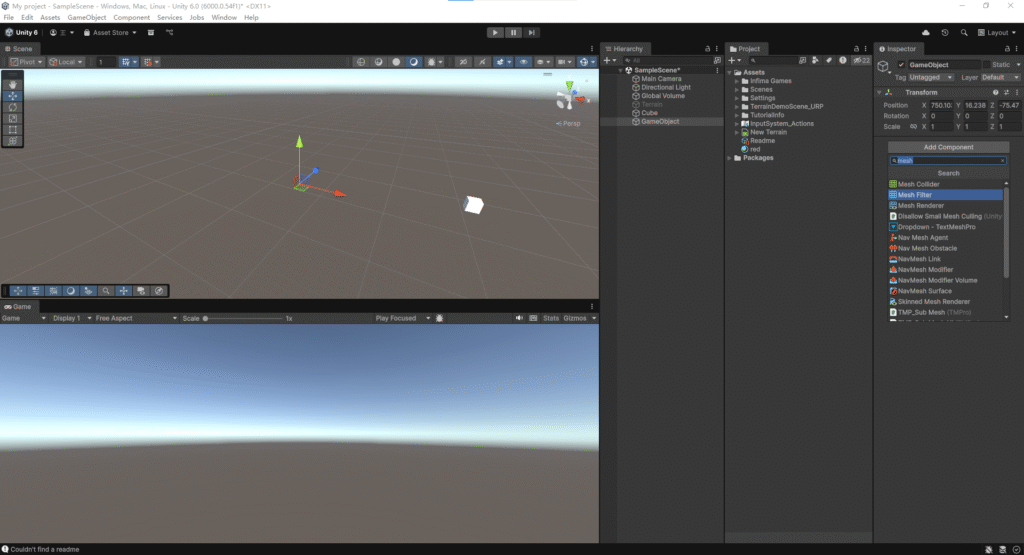Open the GameObject menu
This screenshot has height=555, width=1024.
[x=86, y=18]
